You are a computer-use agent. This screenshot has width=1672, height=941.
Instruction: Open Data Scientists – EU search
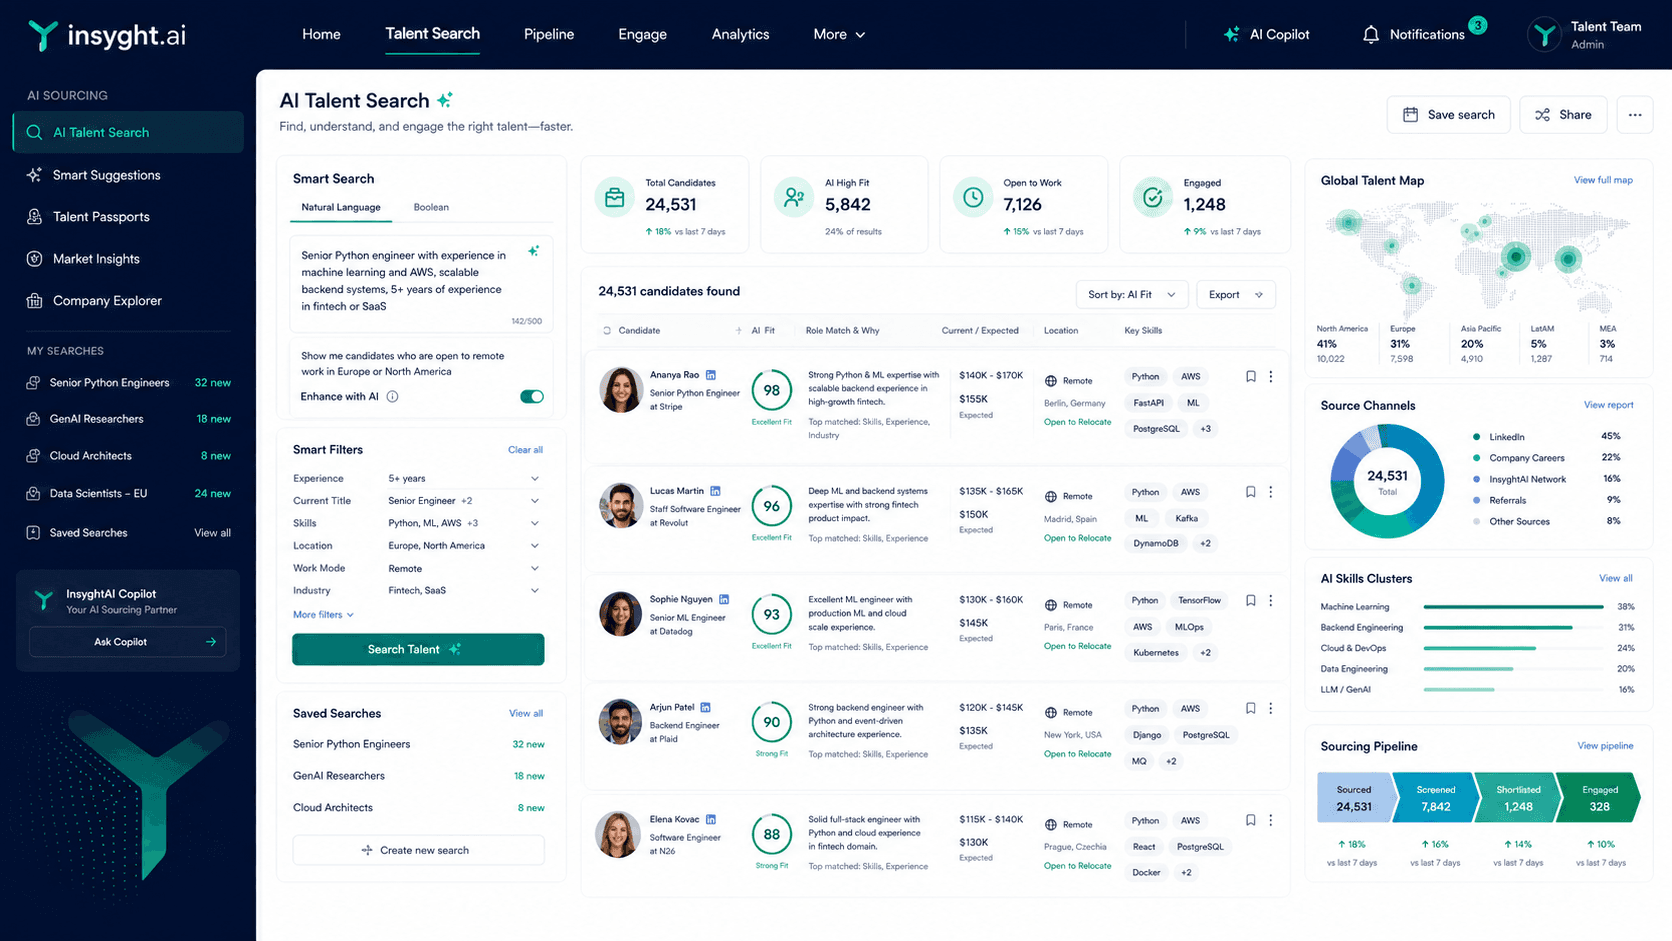click(x=128, y=494)
